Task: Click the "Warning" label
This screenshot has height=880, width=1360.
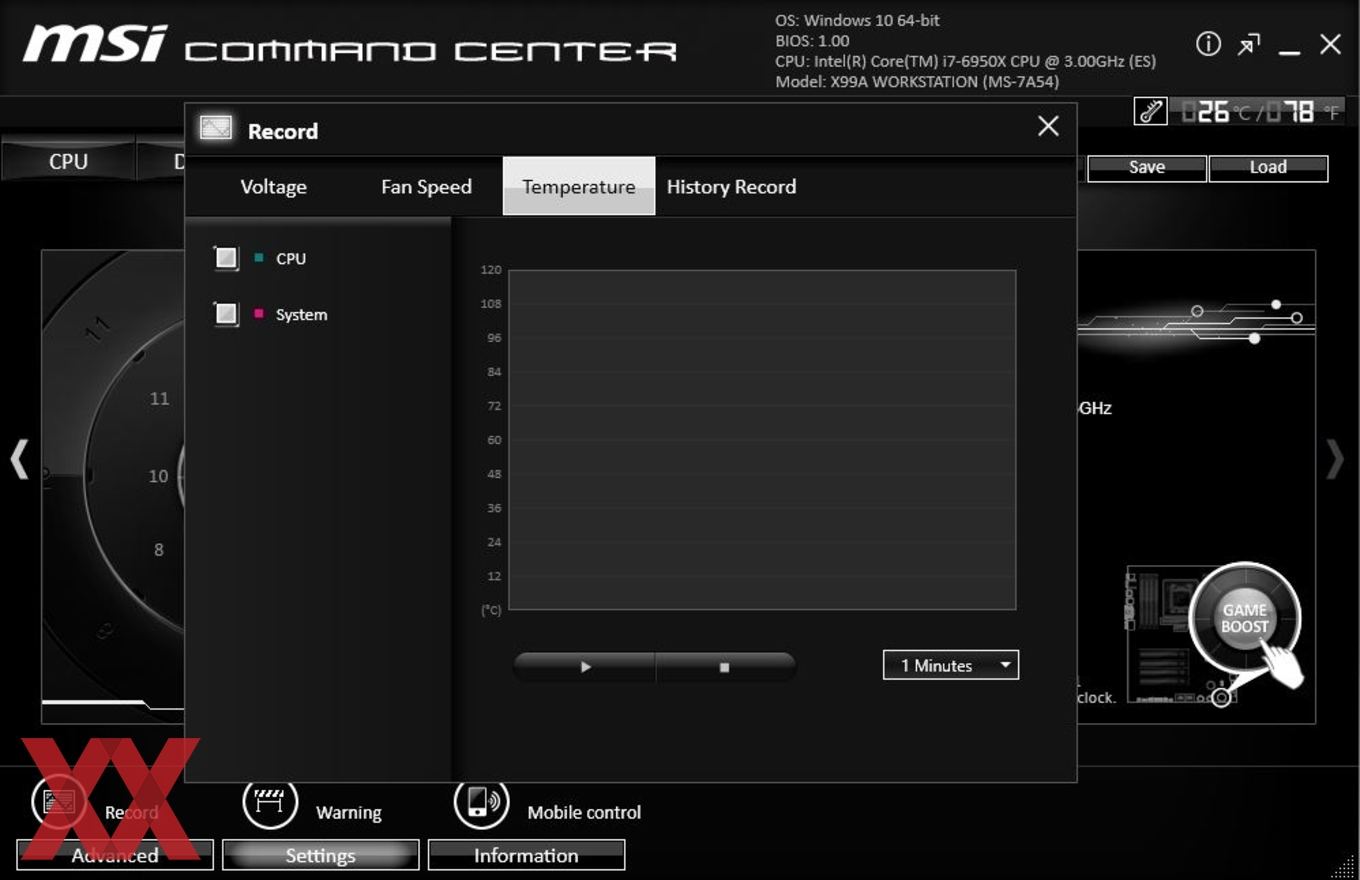Action: tap(348, 812)
